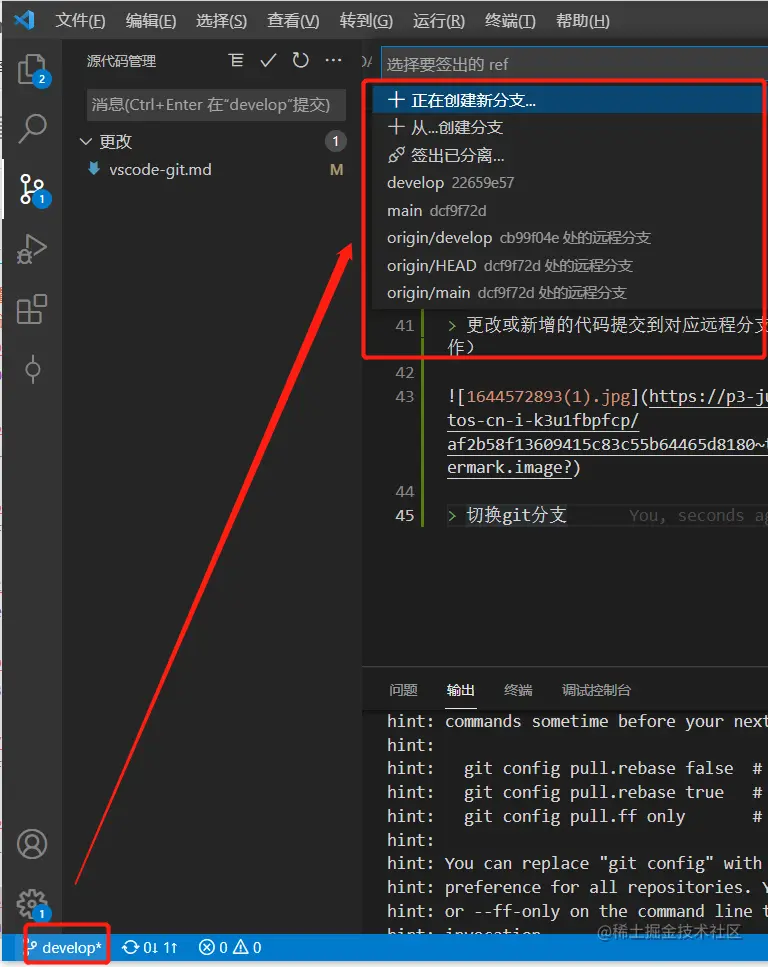
Task: Open the Search view icon
Action: pyautogui.click(x=32, y=128)
